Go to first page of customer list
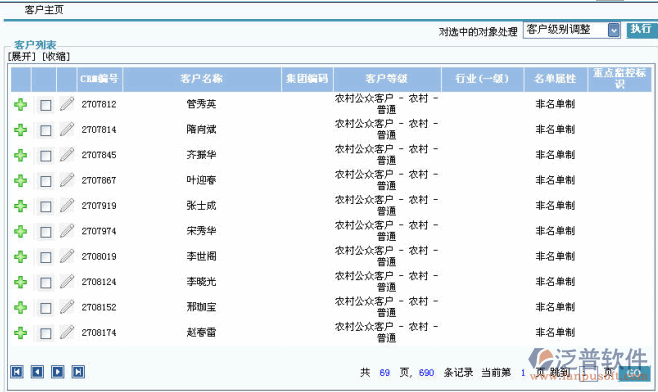 [17, 372]
